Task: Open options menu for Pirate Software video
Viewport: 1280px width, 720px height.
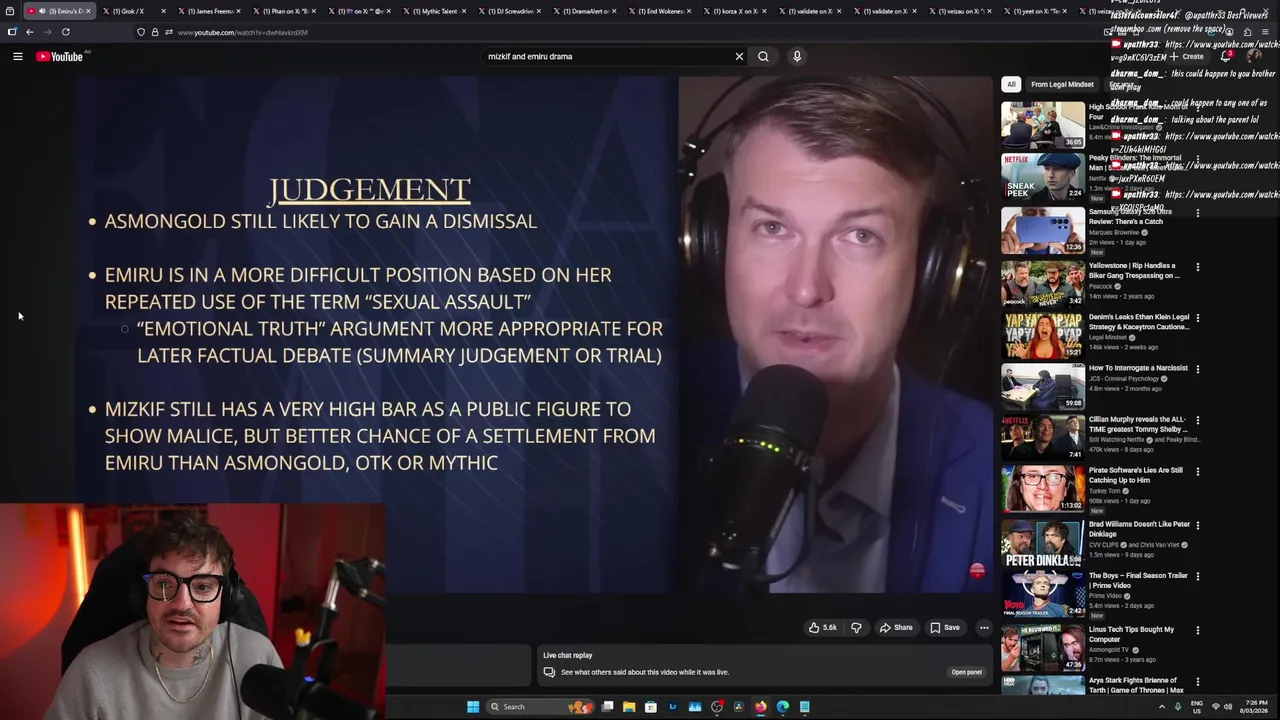Action: 1198,472
